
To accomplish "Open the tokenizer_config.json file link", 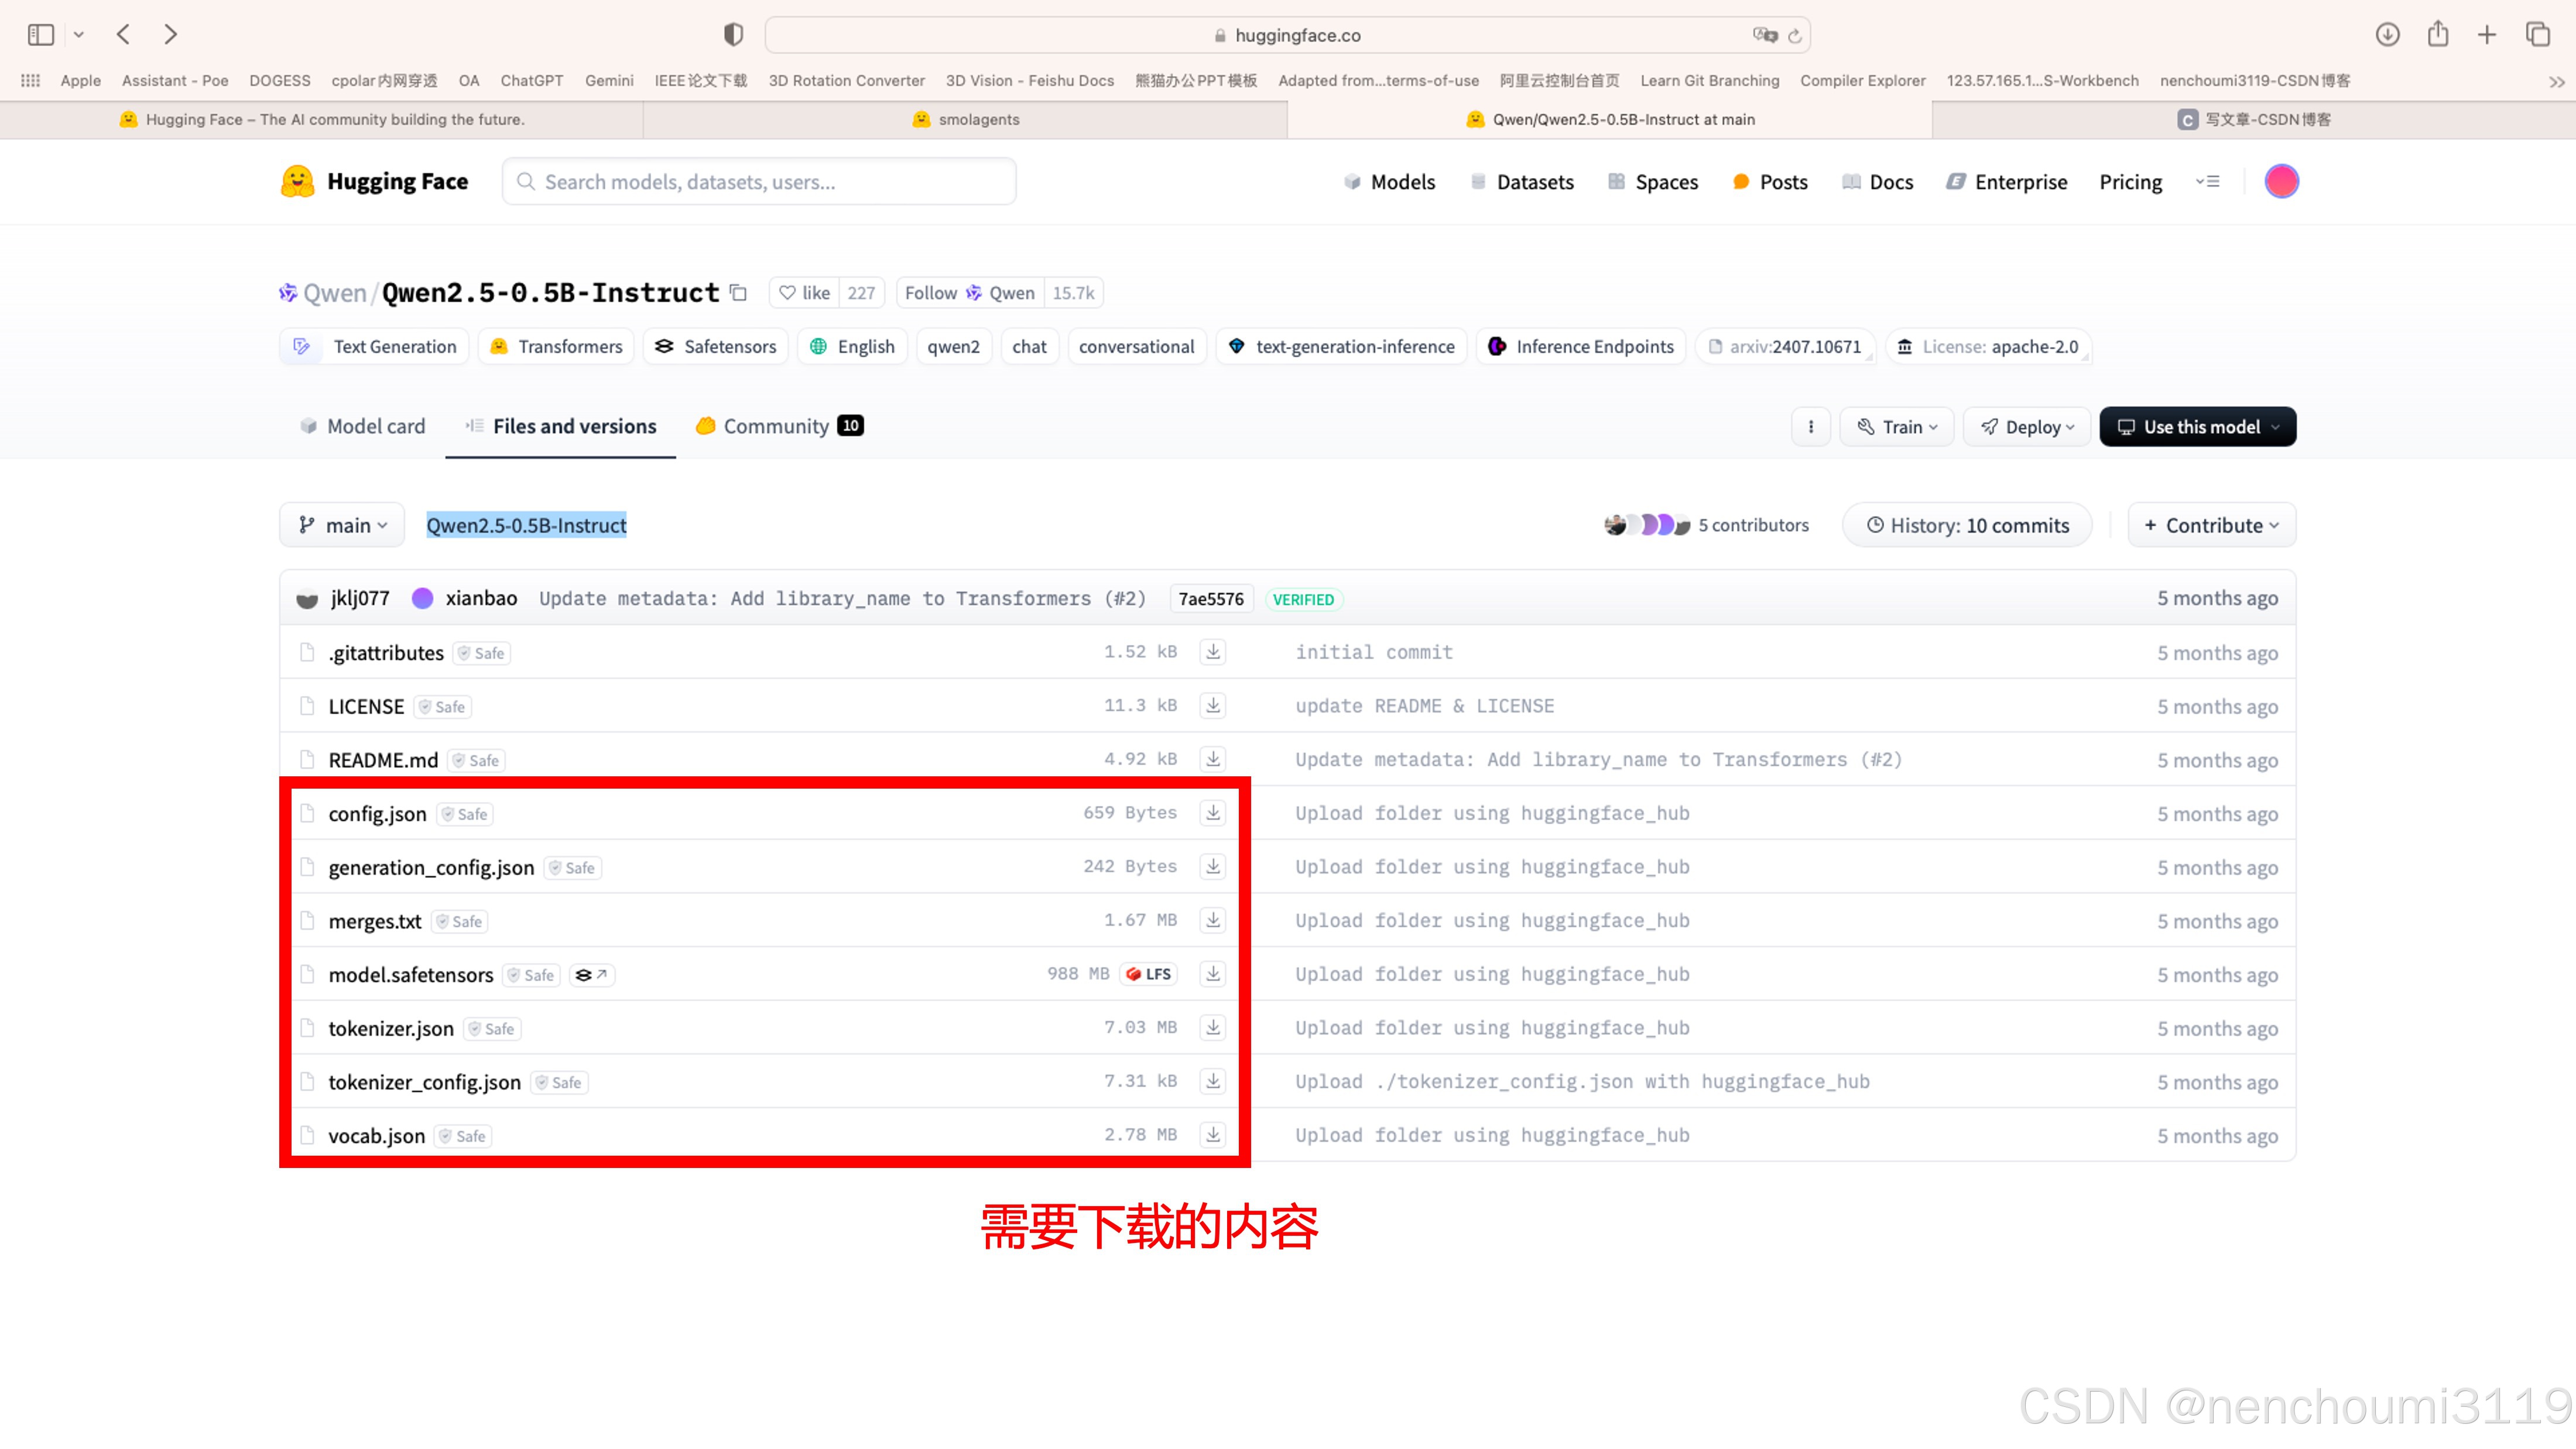I will click(424, 1082).
